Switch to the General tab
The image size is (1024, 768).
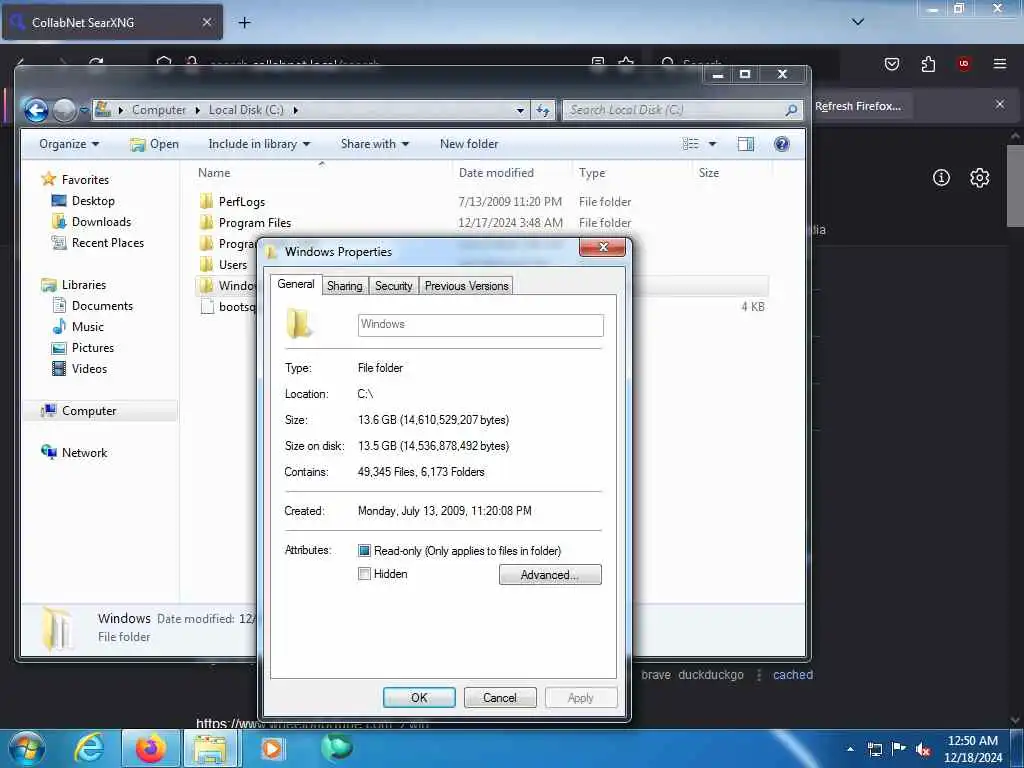pyautogui.click(x=296, y=284)
